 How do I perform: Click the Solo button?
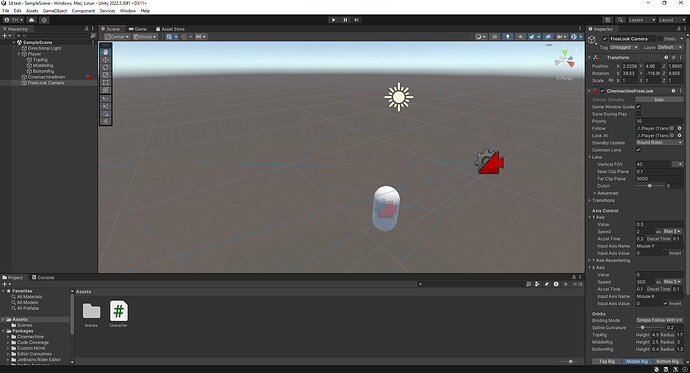[659, 99]
